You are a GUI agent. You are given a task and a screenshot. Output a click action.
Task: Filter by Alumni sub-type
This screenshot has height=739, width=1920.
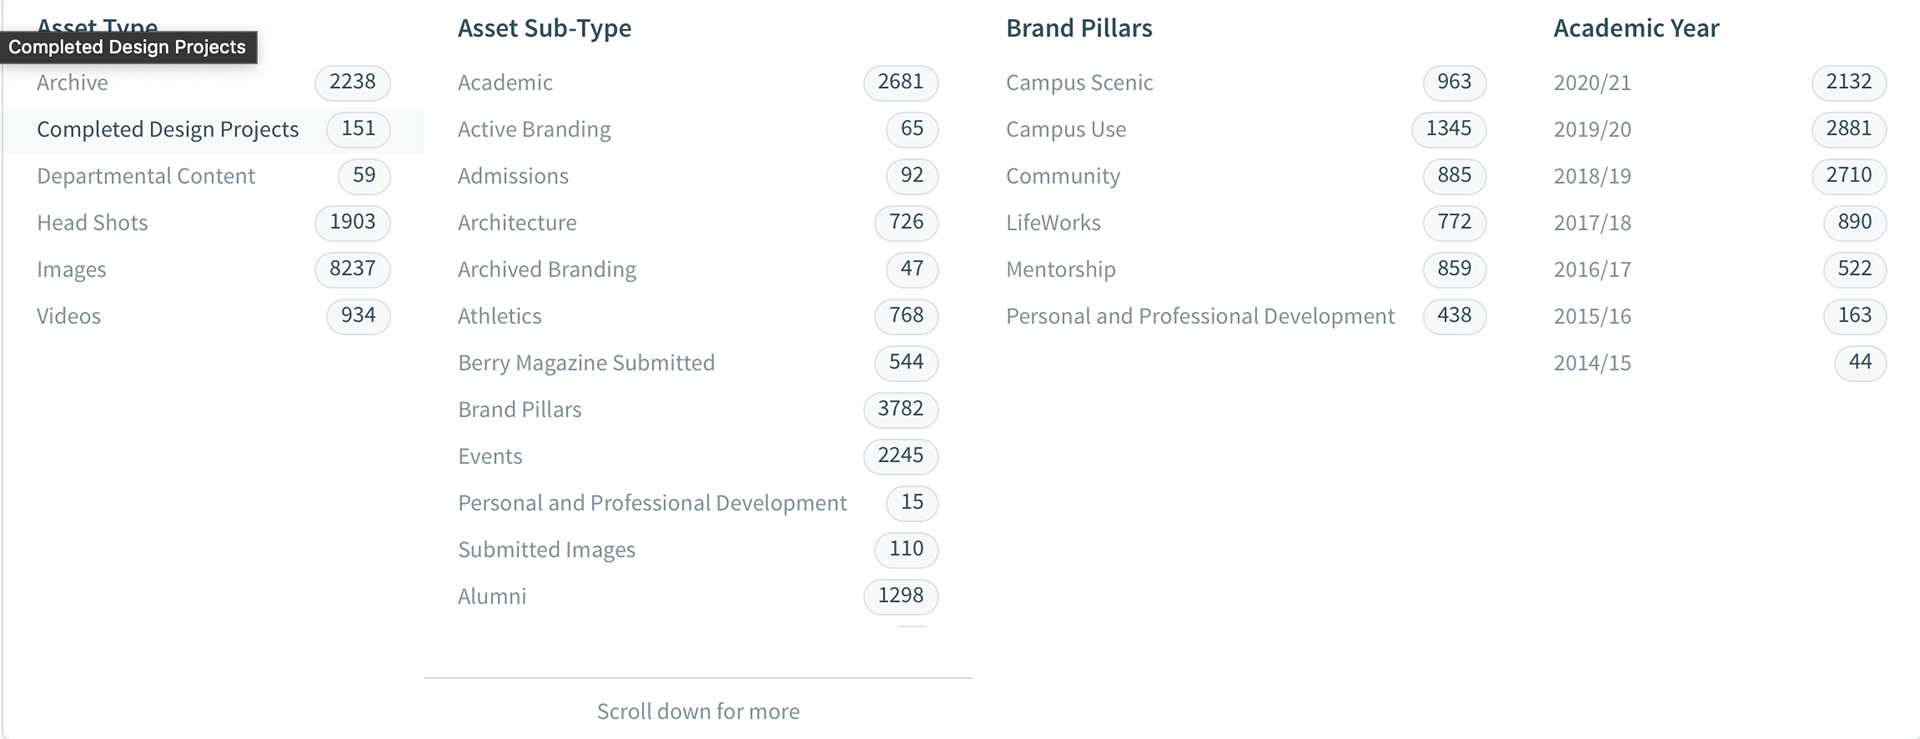(698, 596)
